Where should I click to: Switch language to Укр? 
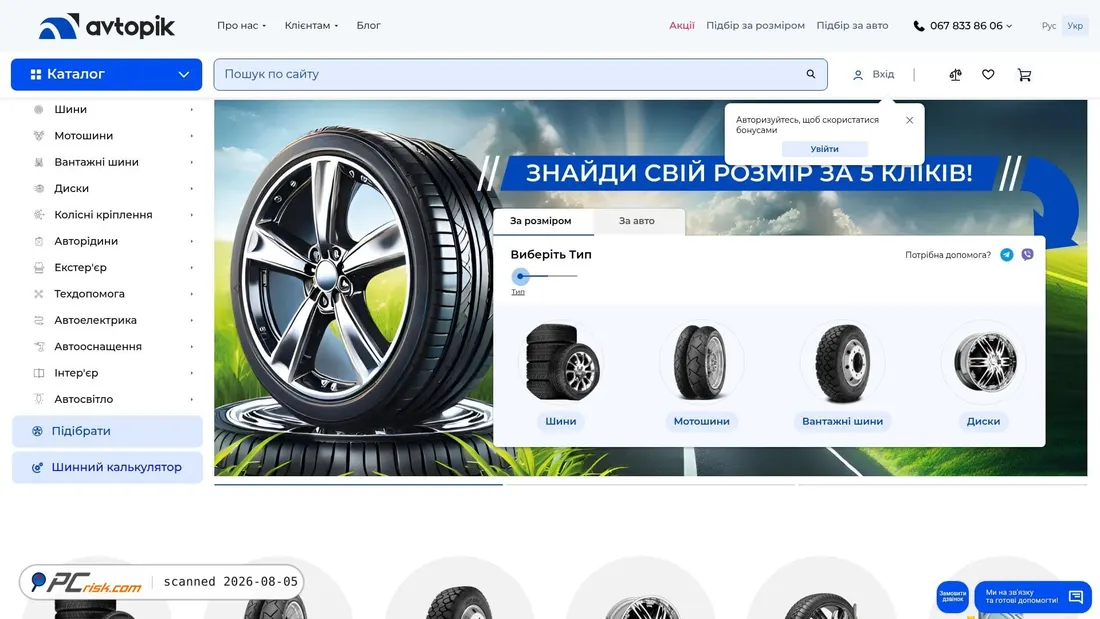pyautogui.click(x=1075, y=26)
